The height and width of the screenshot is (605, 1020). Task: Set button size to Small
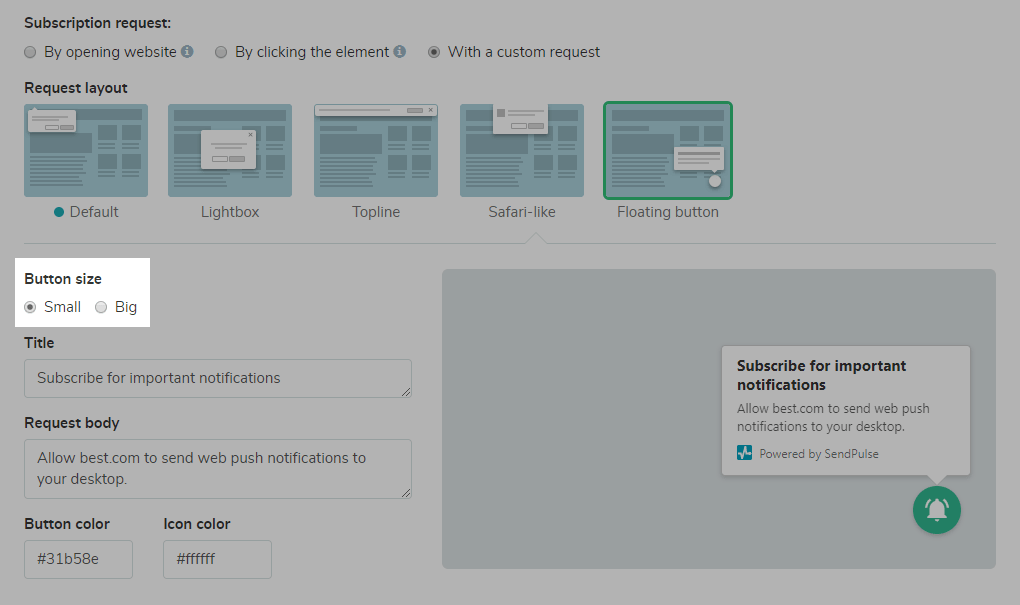tap(31, 307)
